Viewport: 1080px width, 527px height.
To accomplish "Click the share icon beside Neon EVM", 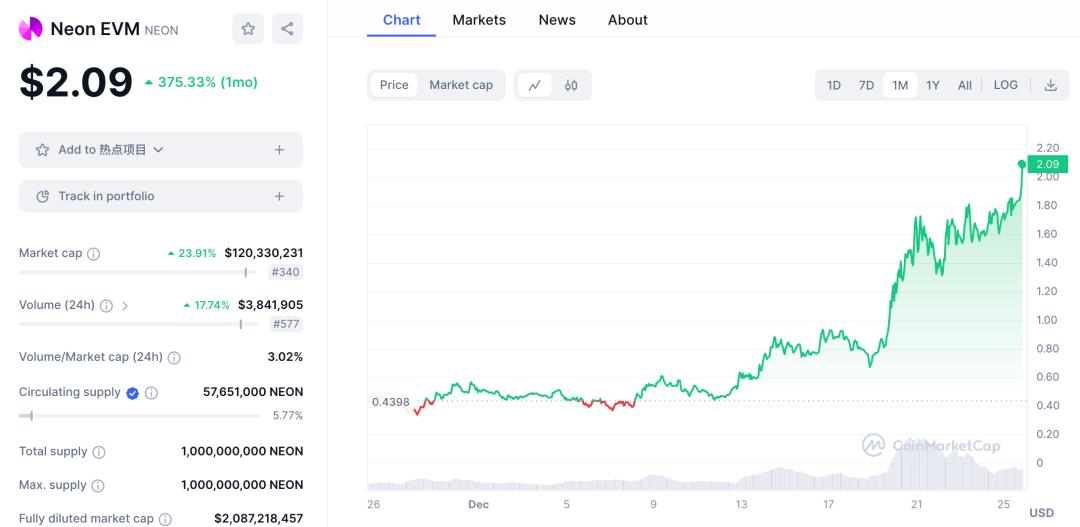I will pyautogui.click(x=287, y=29).
